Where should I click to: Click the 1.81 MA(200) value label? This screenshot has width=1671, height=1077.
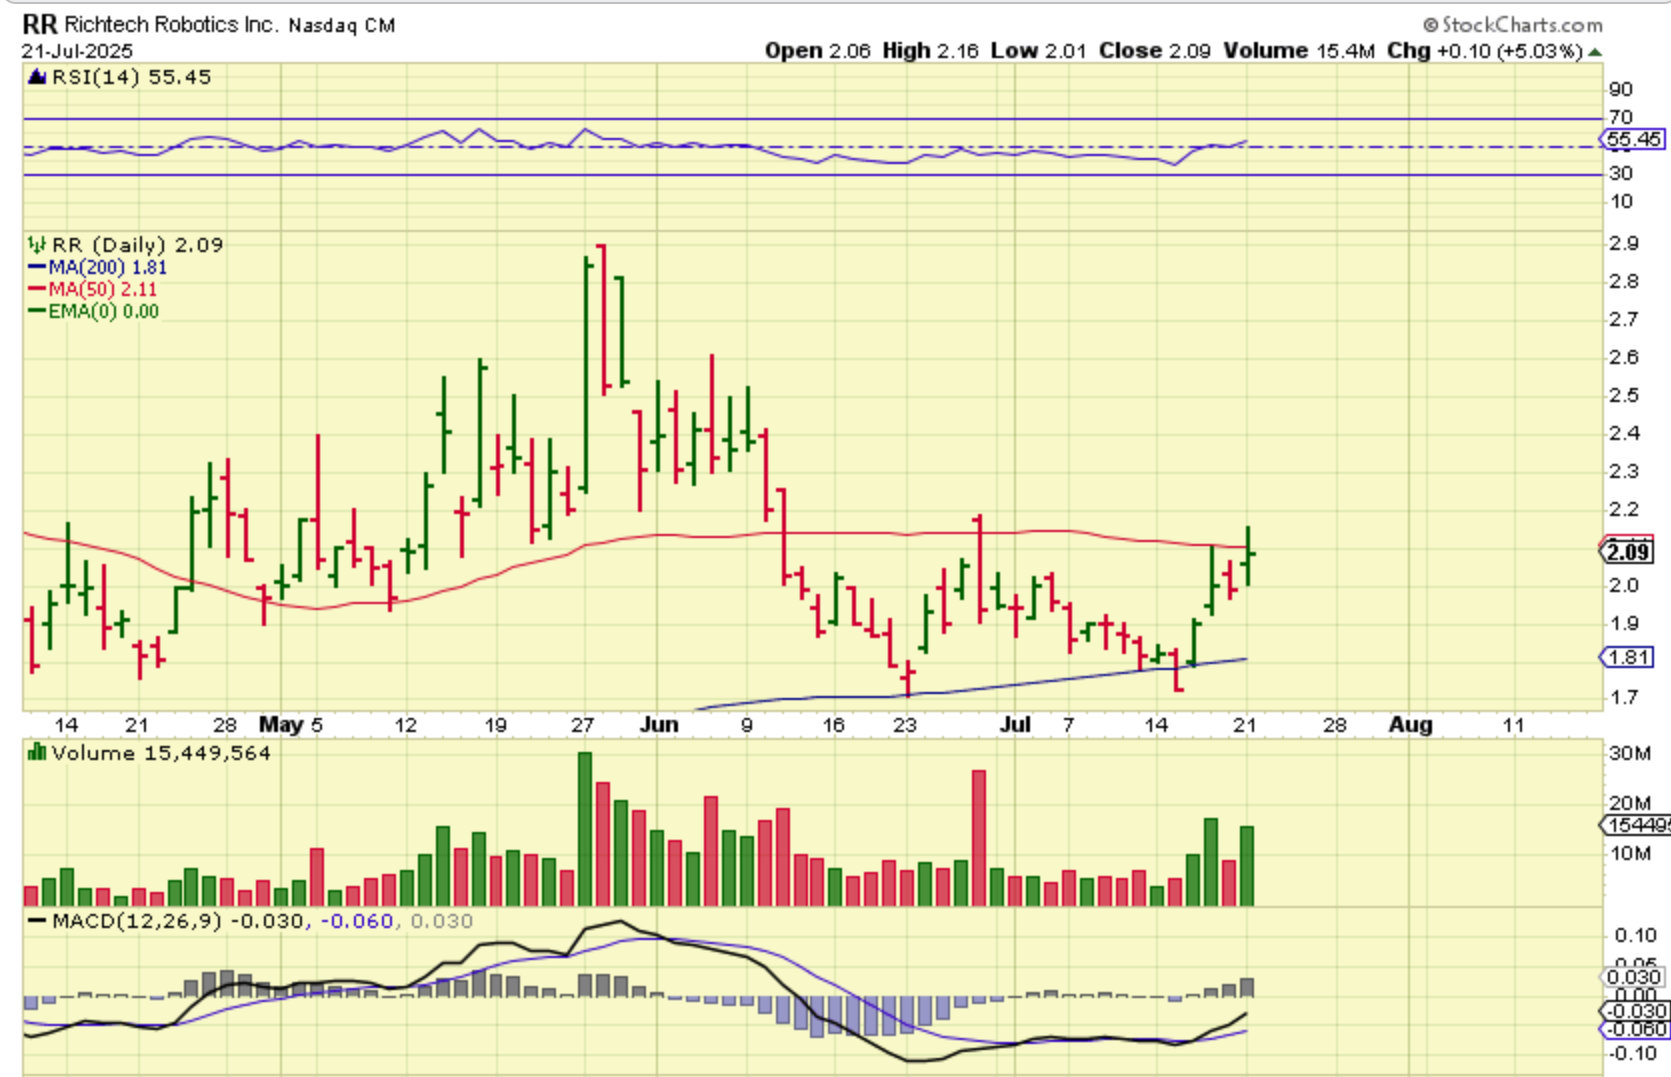[x=1628, y=657]
